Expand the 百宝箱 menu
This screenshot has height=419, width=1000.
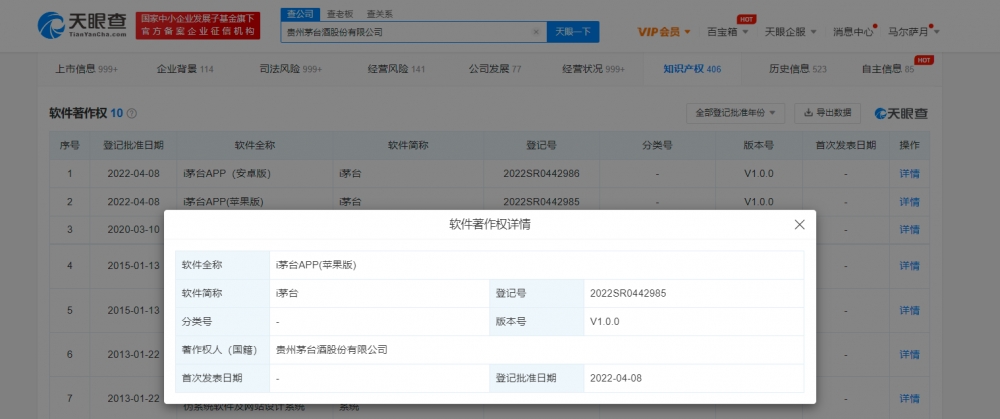point(728,32)
